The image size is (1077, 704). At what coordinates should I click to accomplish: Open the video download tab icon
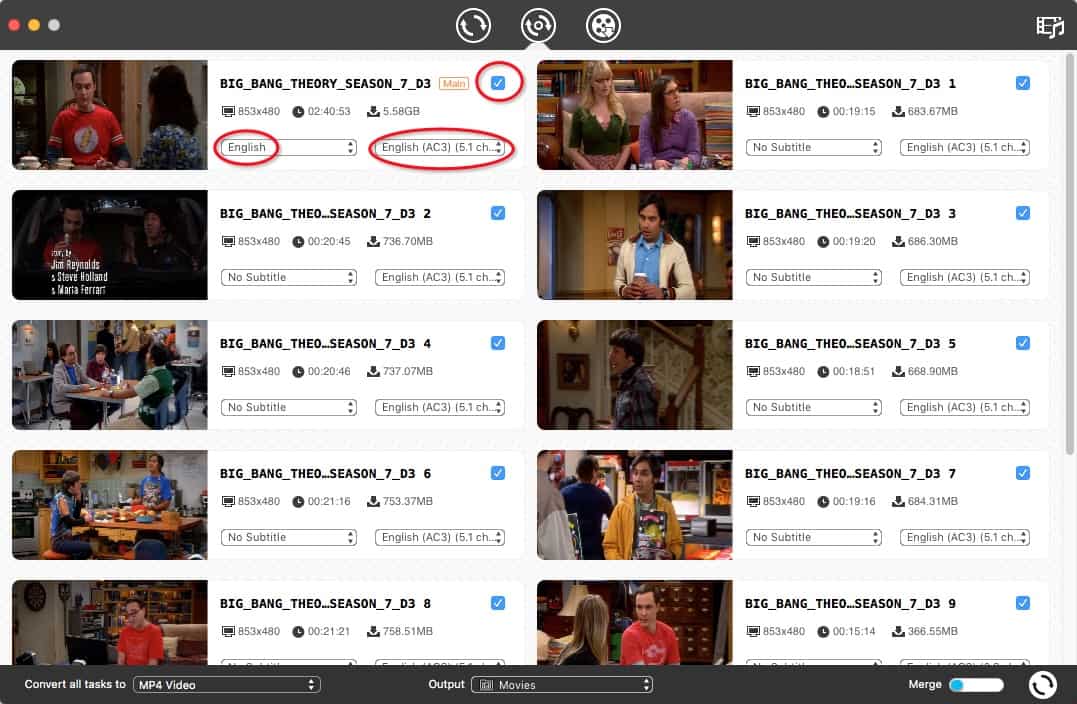pos(603,25)
